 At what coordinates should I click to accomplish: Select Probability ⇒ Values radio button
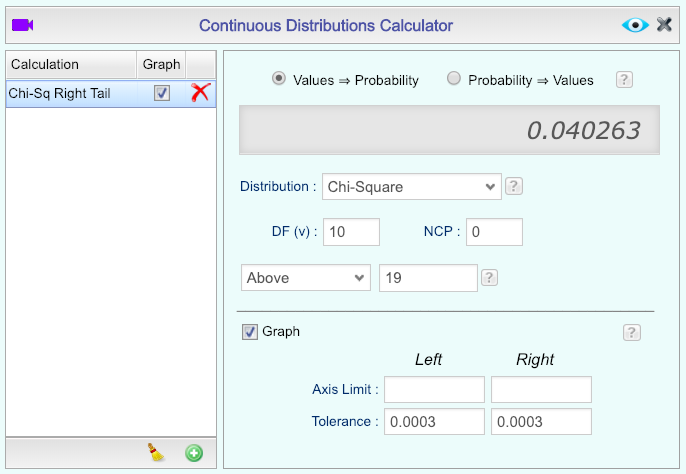coord(454,79)
